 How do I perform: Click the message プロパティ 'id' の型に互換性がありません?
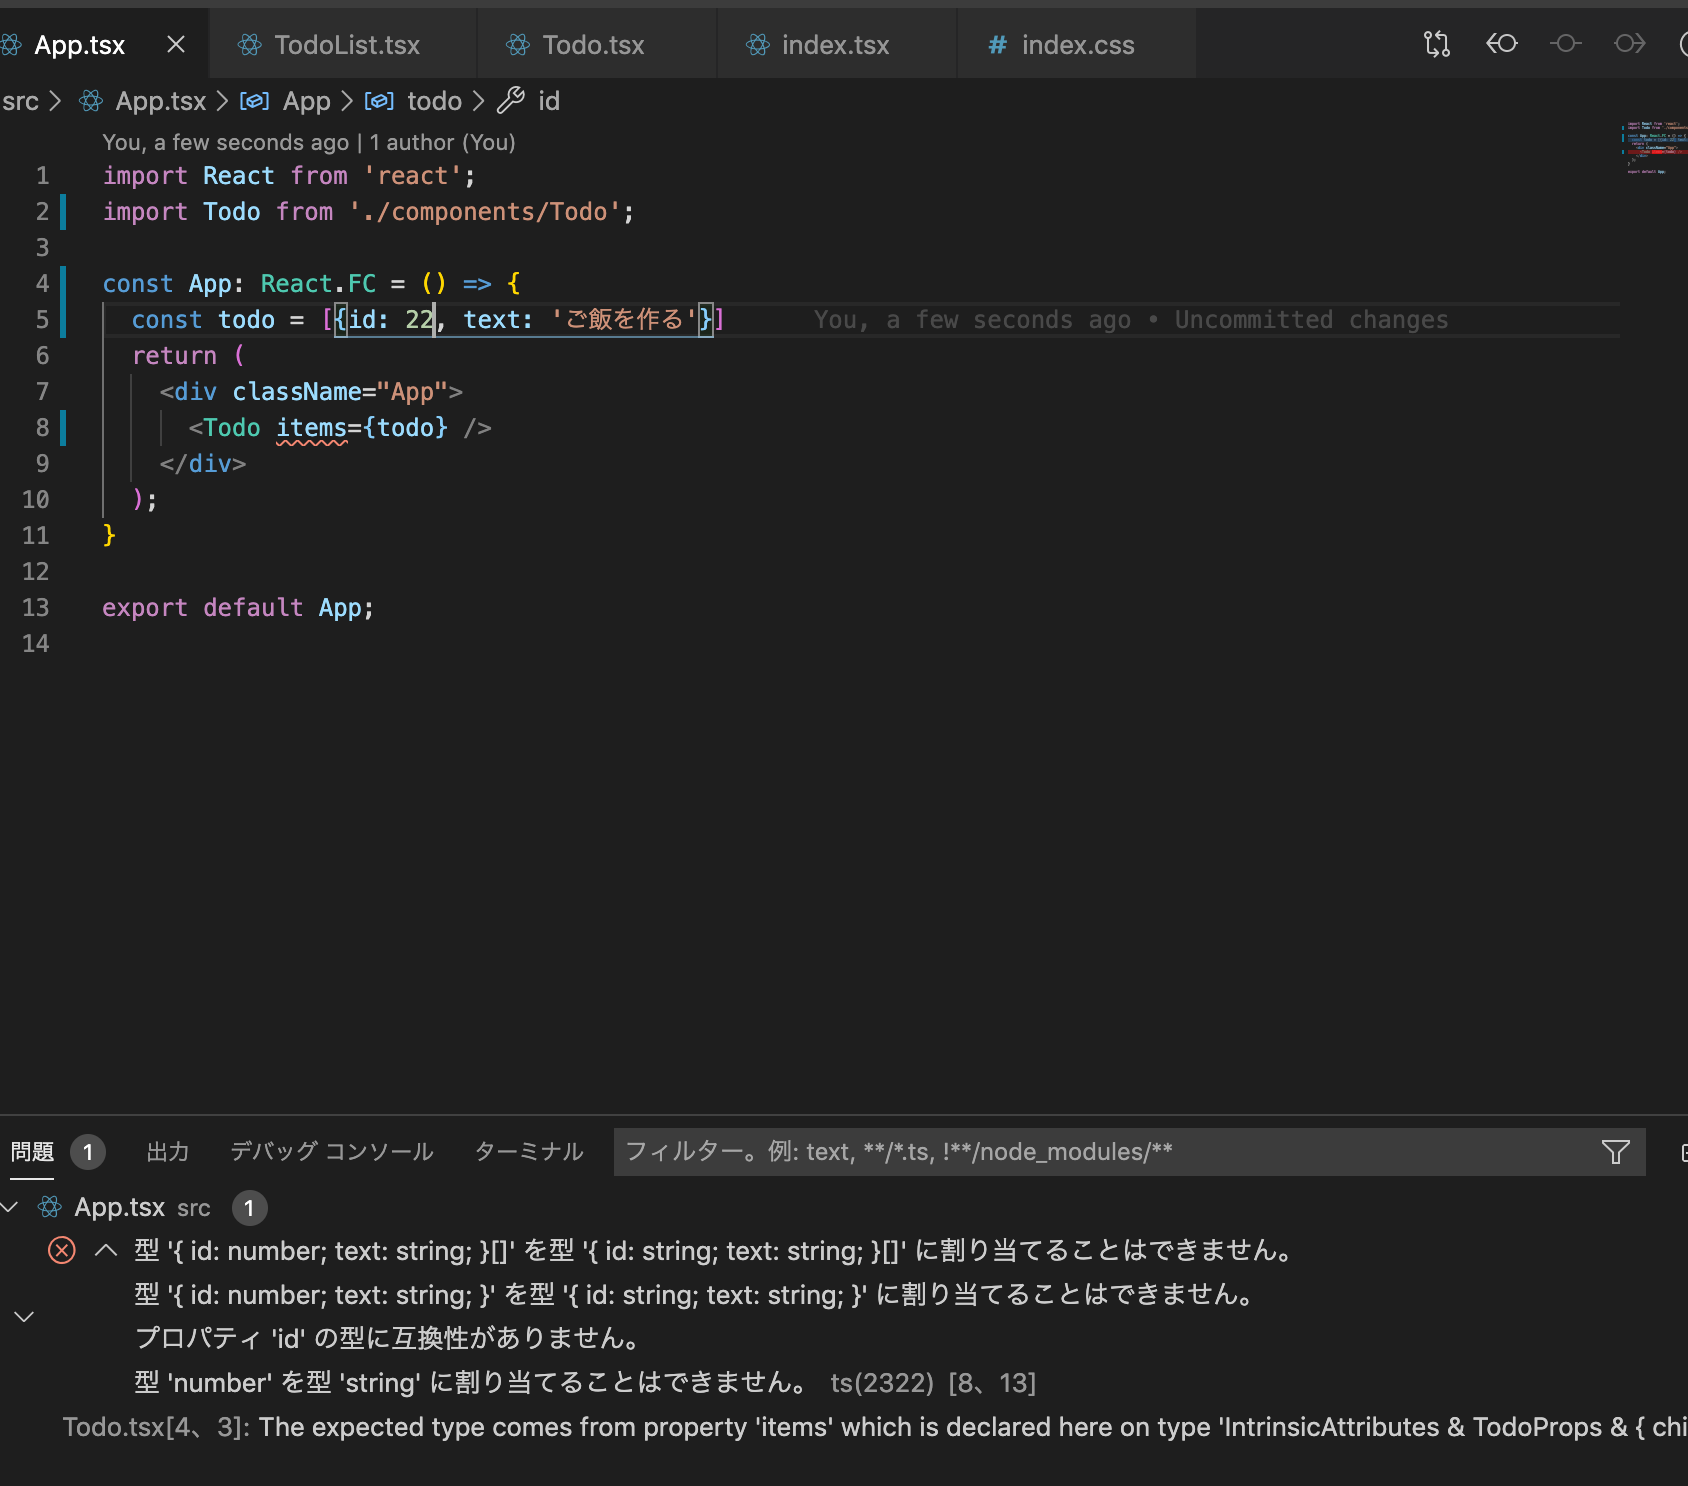[x=388, y=1338]
